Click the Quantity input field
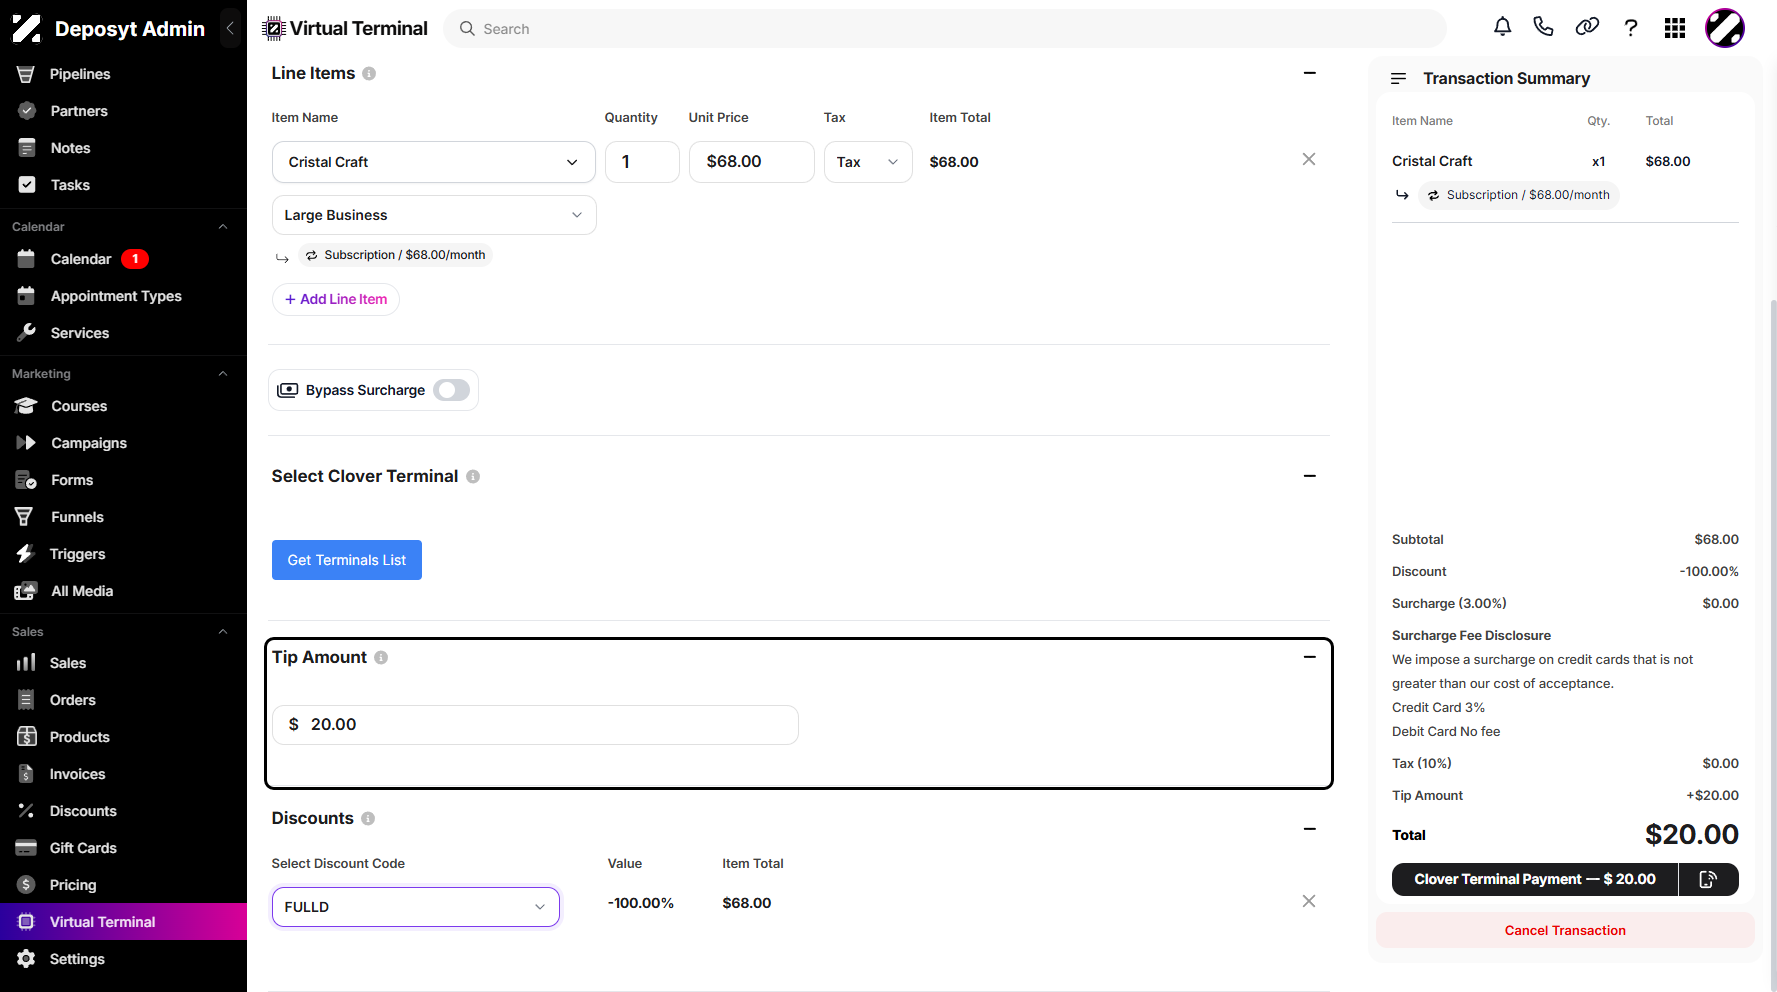The height and width of the screenshot is (992, 1777). pos(642,162)
